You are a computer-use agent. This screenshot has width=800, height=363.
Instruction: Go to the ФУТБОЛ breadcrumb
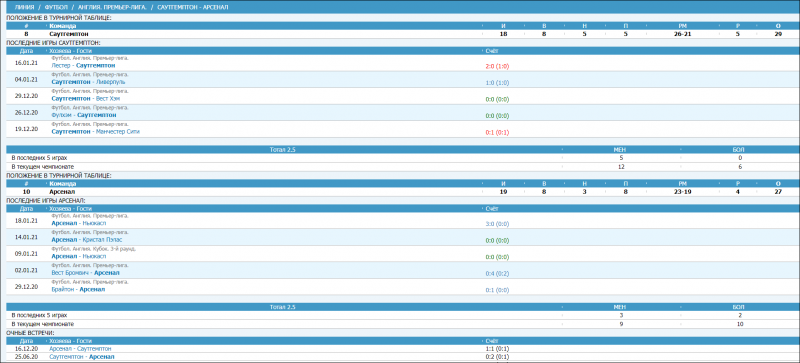coord(56,8)
